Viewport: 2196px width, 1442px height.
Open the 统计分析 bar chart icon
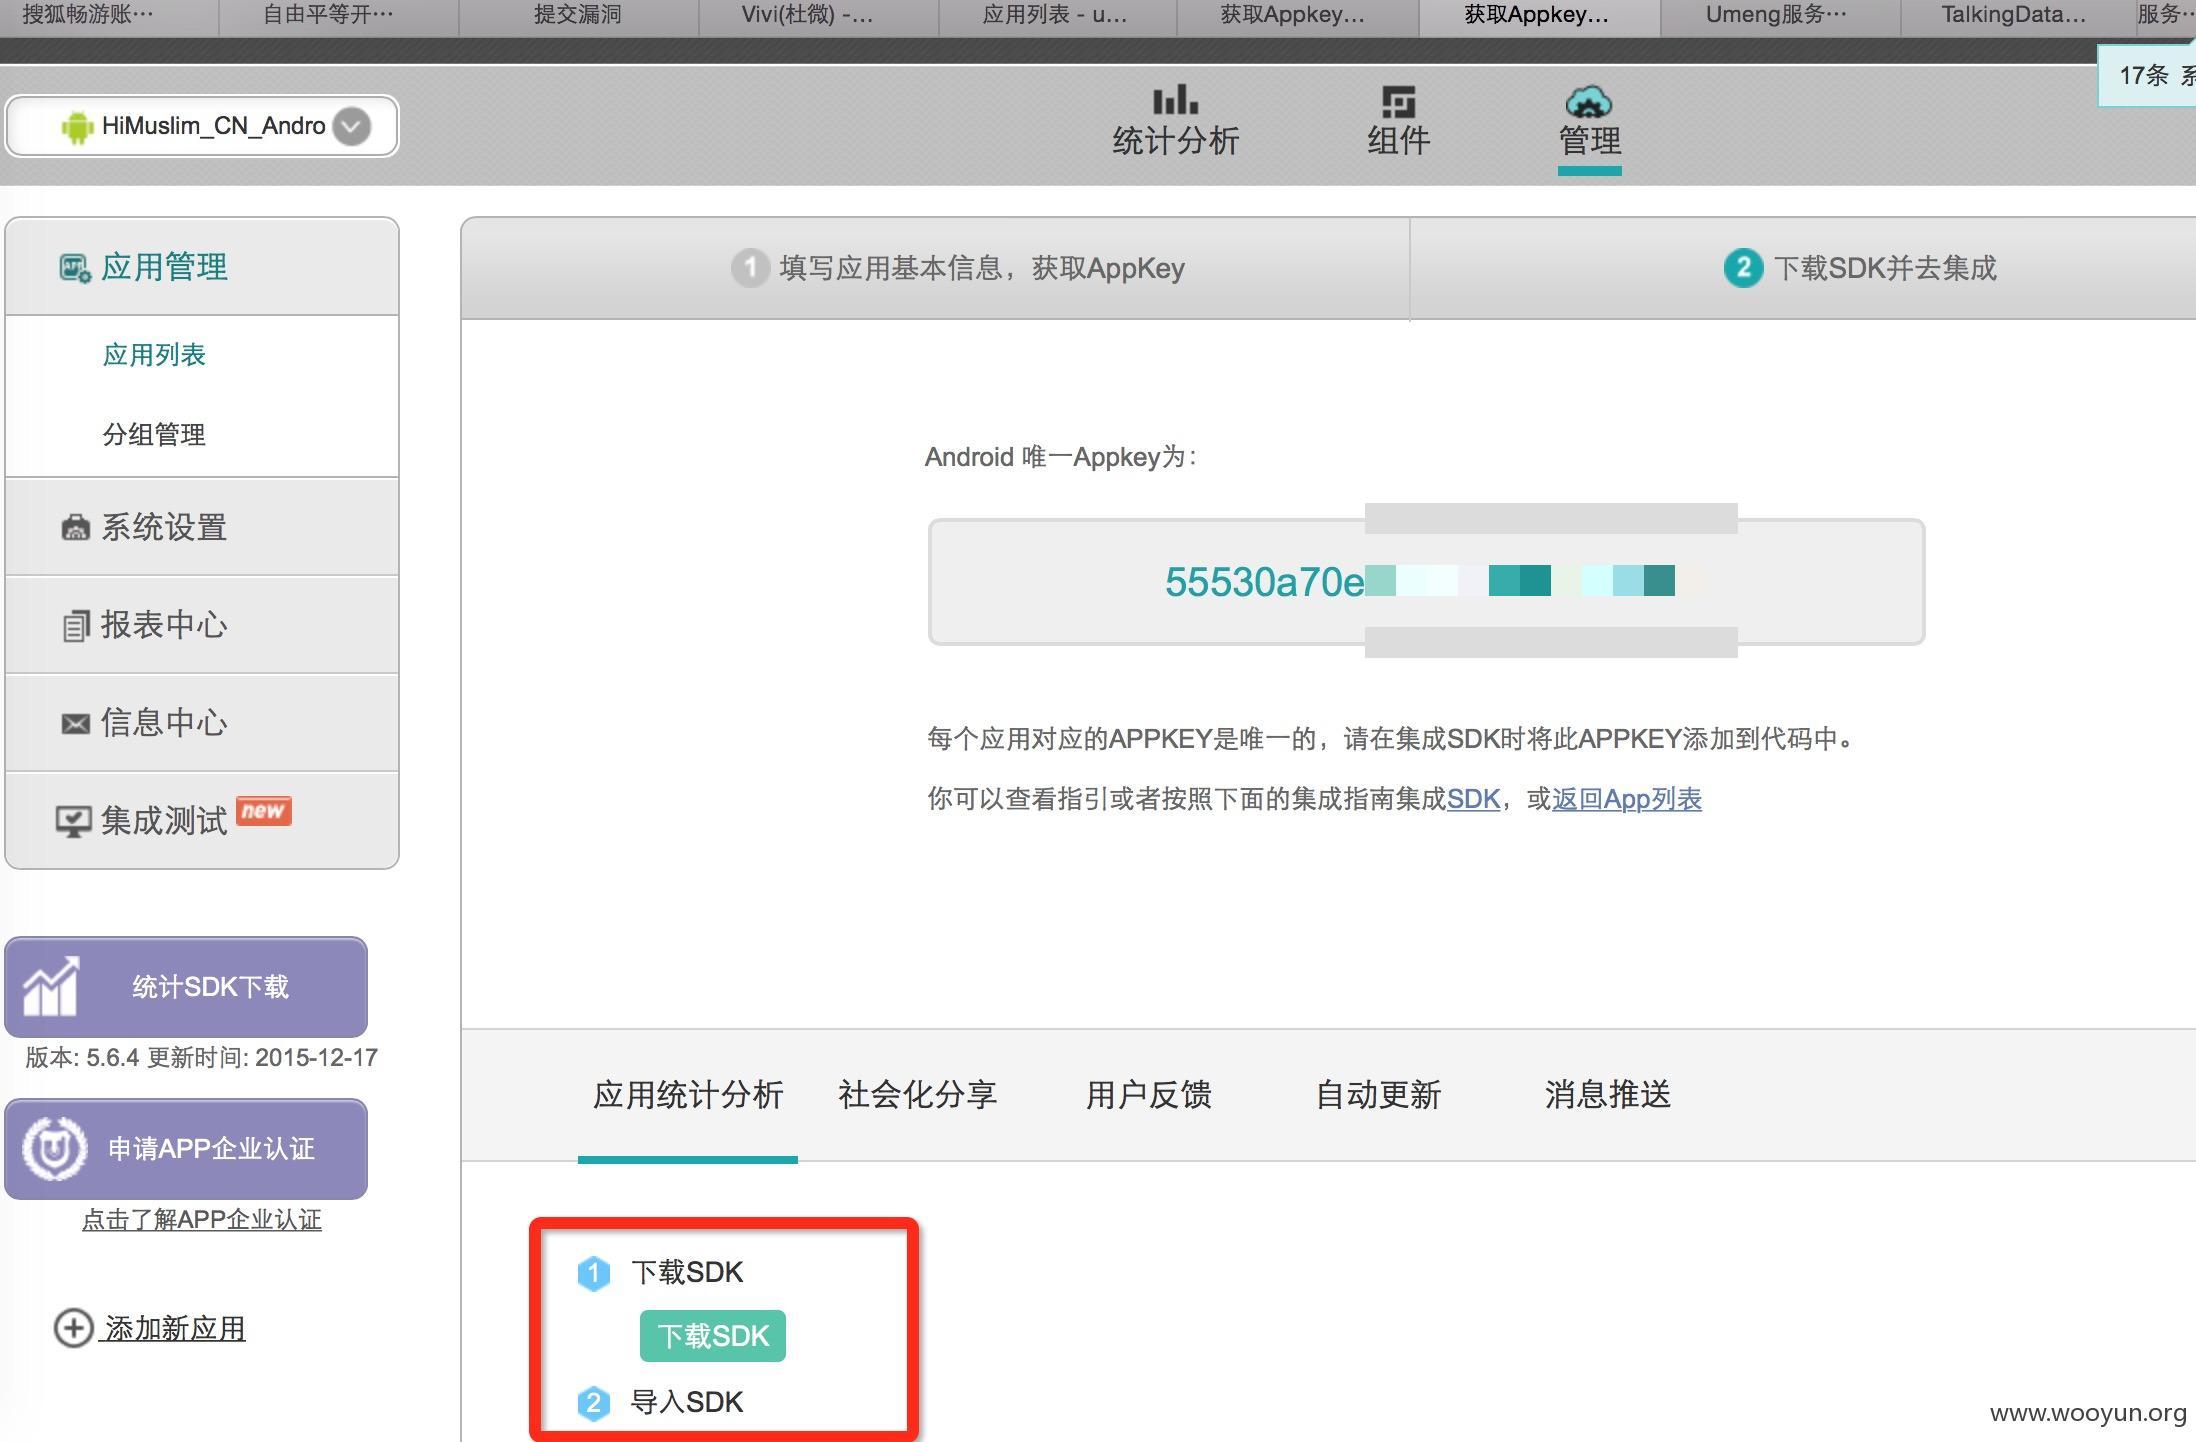[x=1175, y=100]
